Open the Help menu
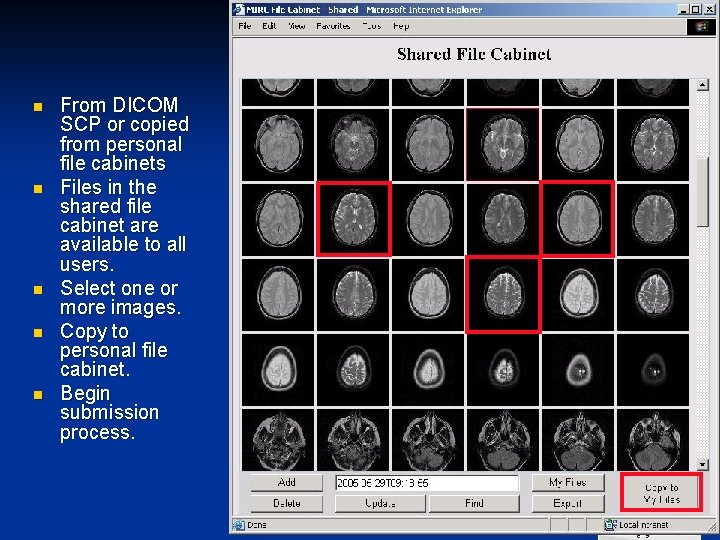 click(x=401, y=26)
